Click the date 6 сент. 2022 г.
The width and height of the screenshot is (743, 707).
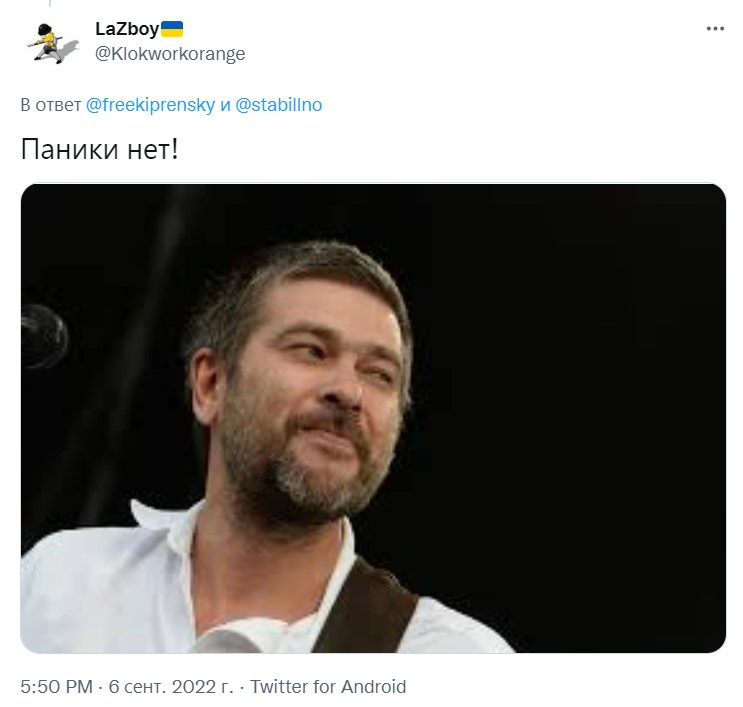pos(171,687)
